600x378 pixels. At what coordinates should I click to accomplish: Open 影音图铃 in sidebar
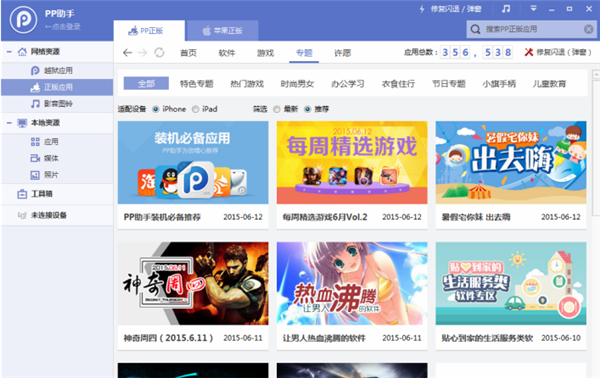57,104
